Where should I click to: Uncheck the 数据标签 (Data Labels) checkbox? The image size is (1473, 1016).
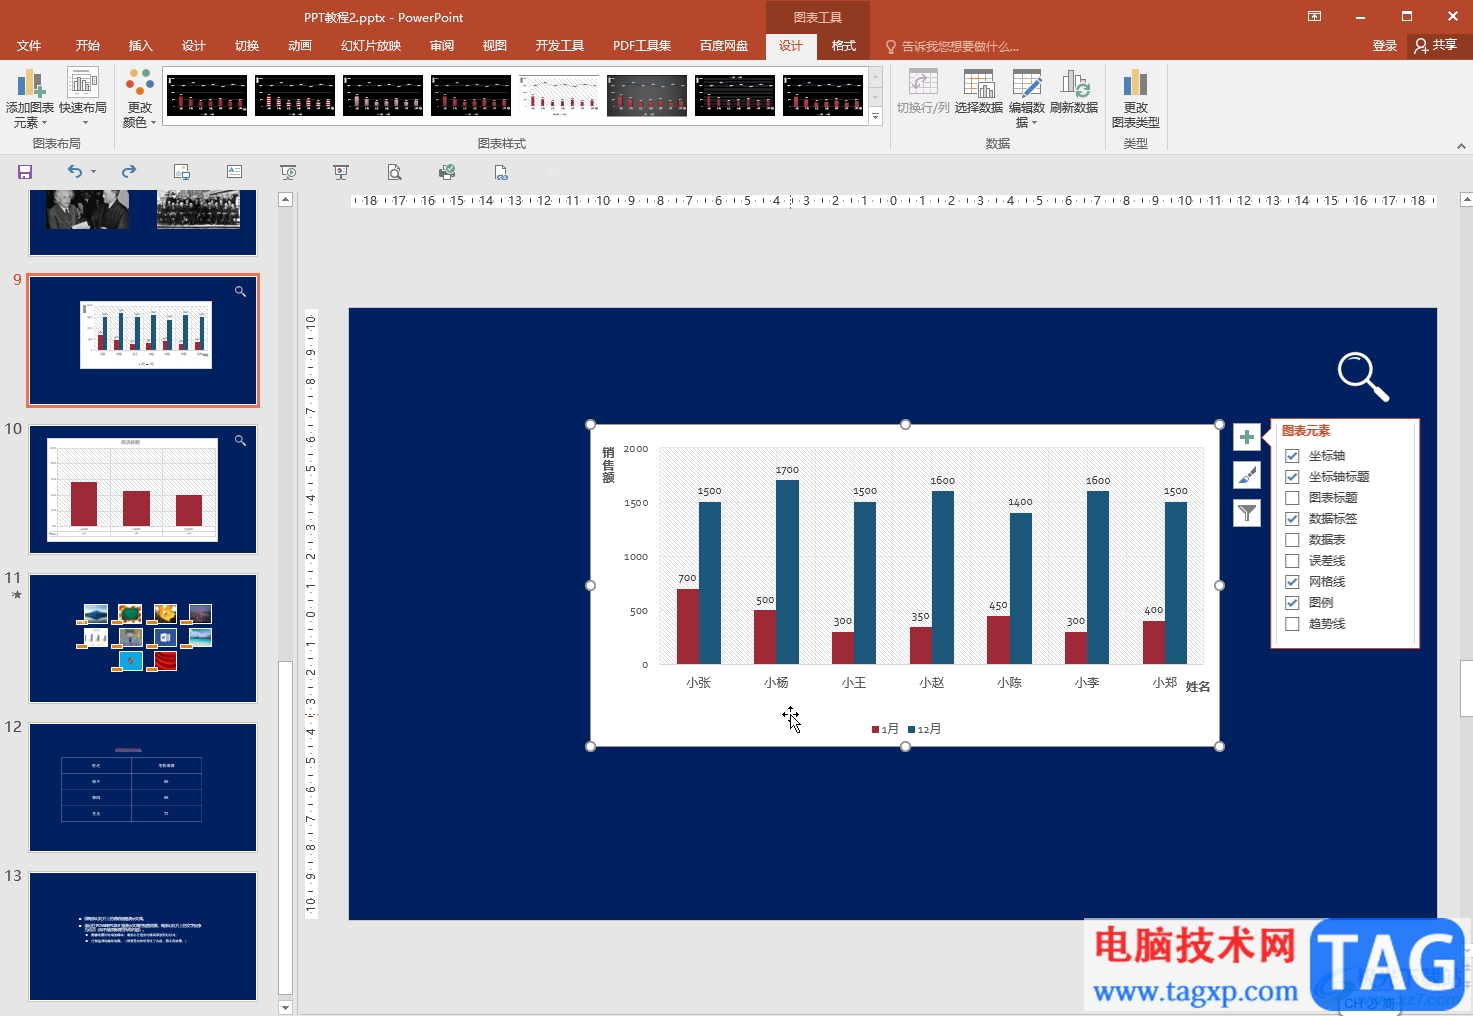(x=1292, y=519)
